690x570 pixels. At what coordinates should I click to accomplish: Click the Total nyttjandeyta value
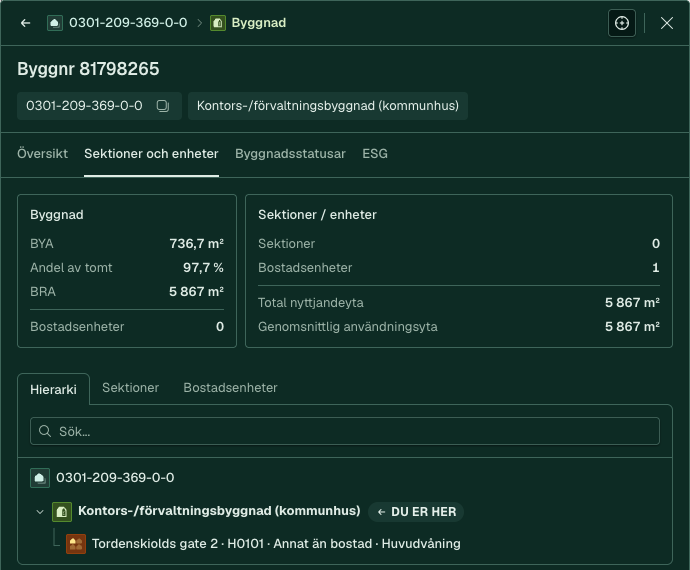click(632, 303)
